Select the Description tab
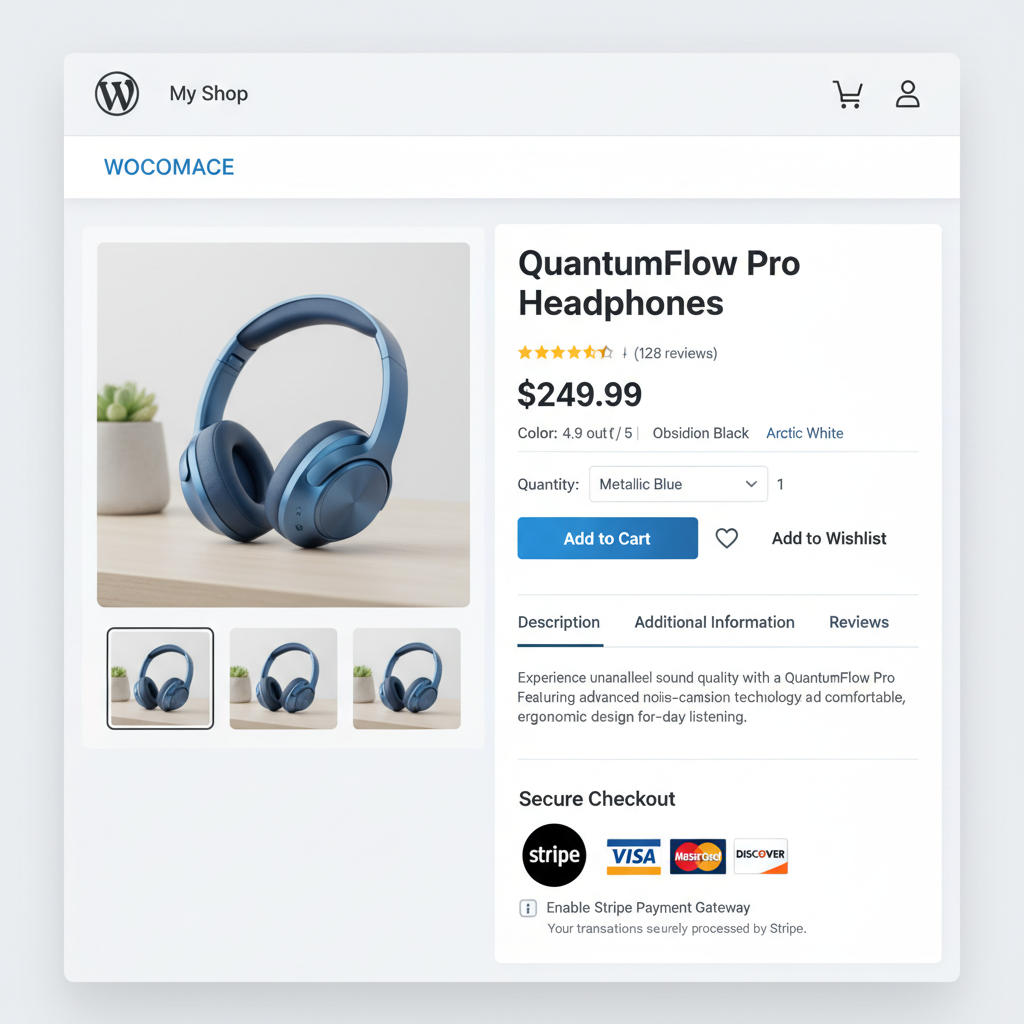This screenshot has width=1024, height=1024. (x=559, y=622)
